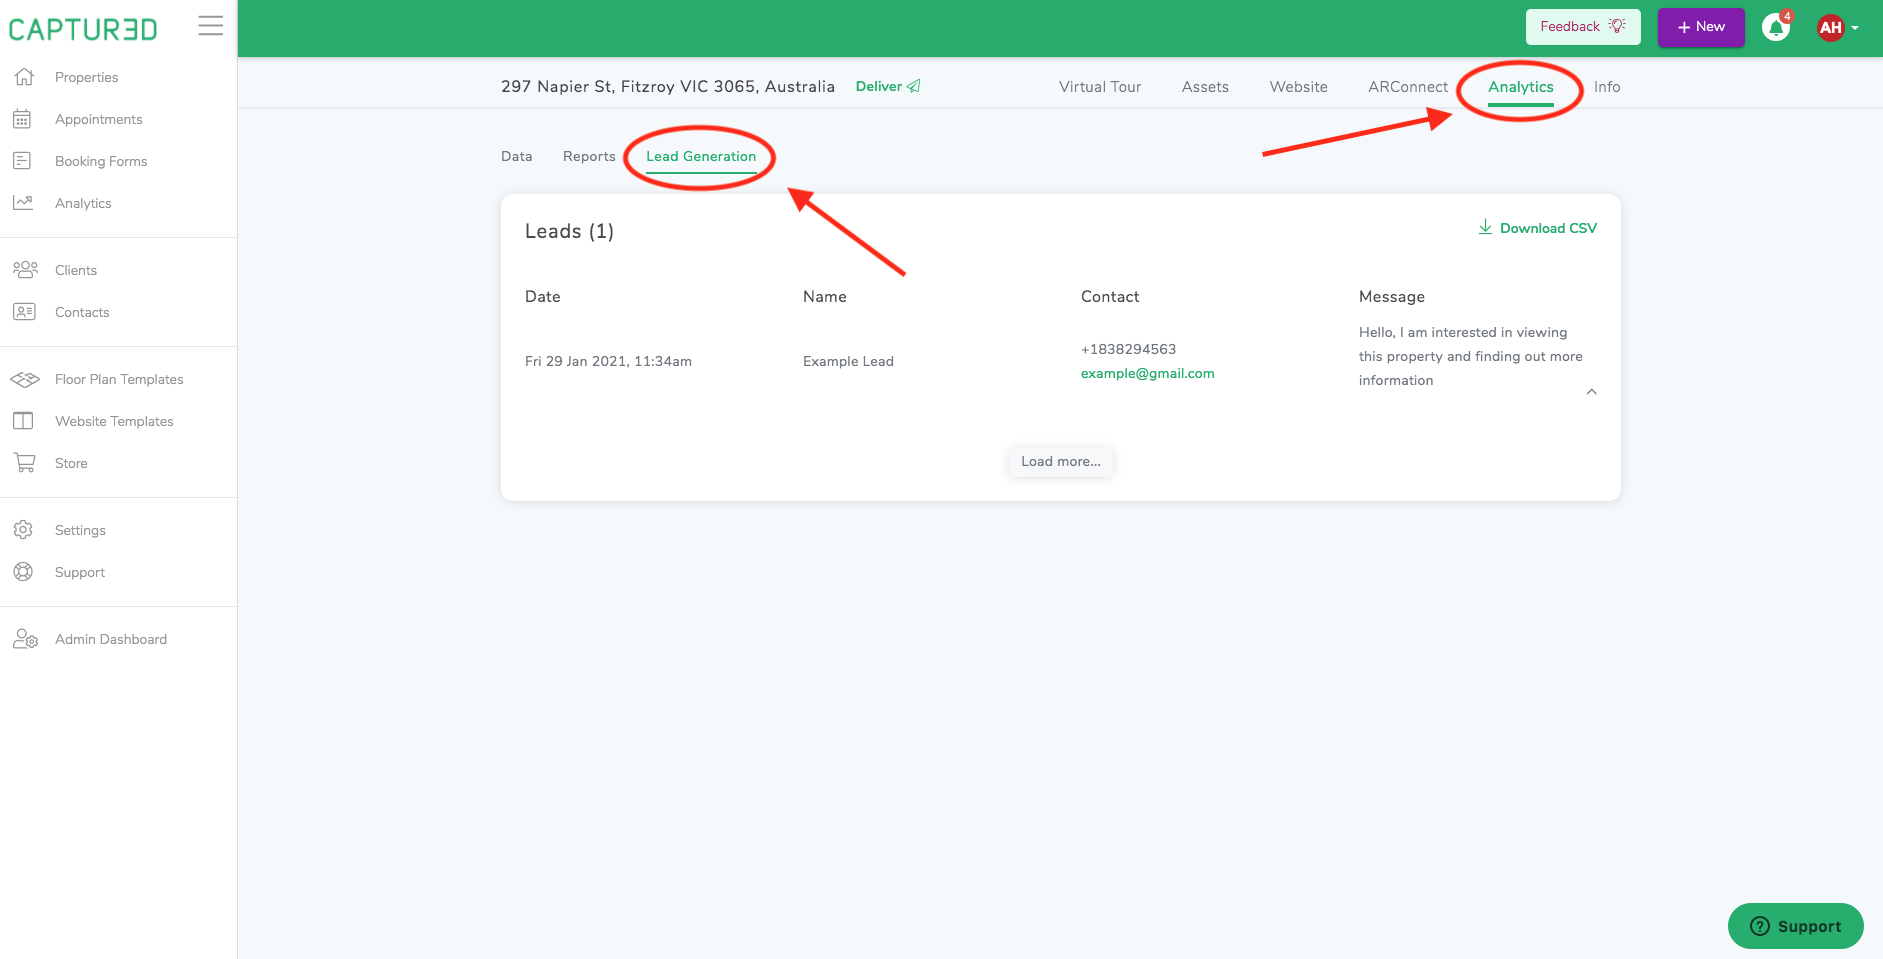Click the sidebar Analytics chart icon
This screenshot has width=1883, height=959.
pyautogui.click(x=23, y=203)
